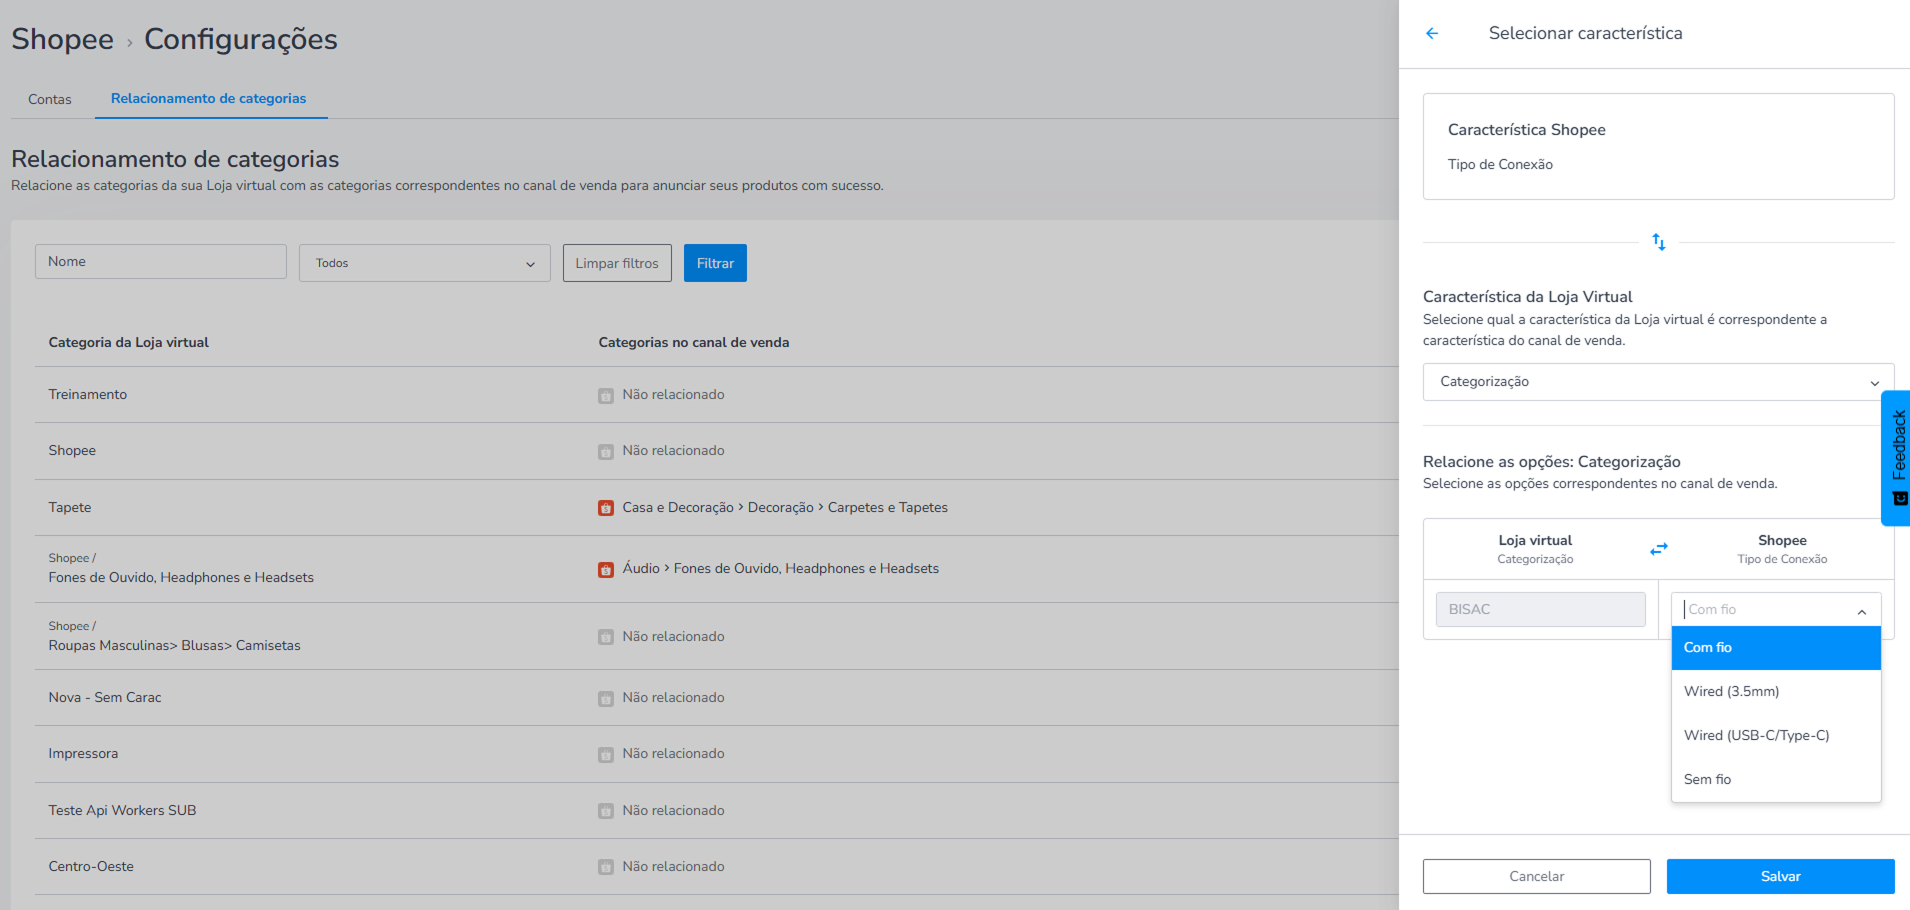Click the Shopee icon in Teste Api Workers SUB row
This screenshot has height=910, width=1910.
point(606,811)
